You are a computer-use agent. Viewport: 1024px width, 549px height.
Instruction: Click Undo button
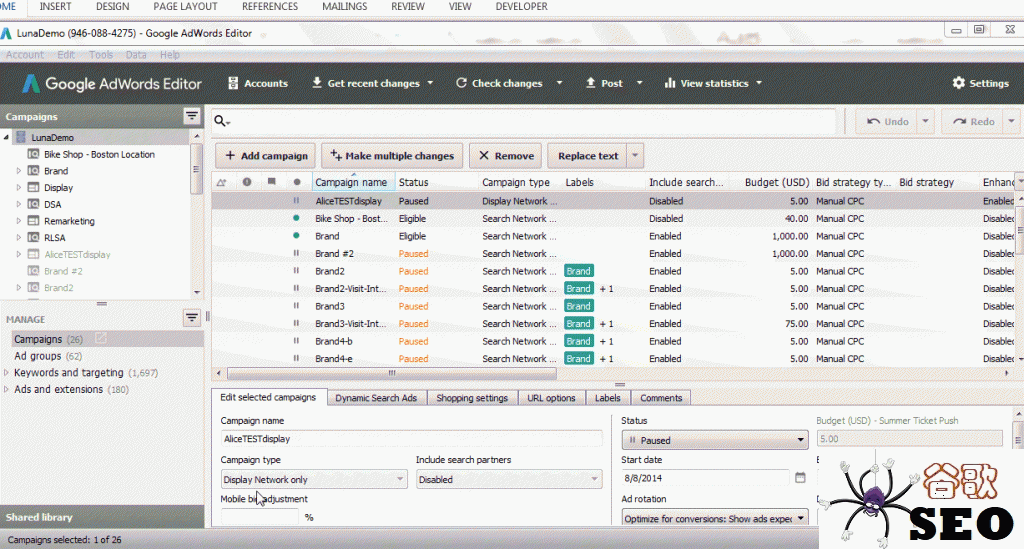coord(888,121)
